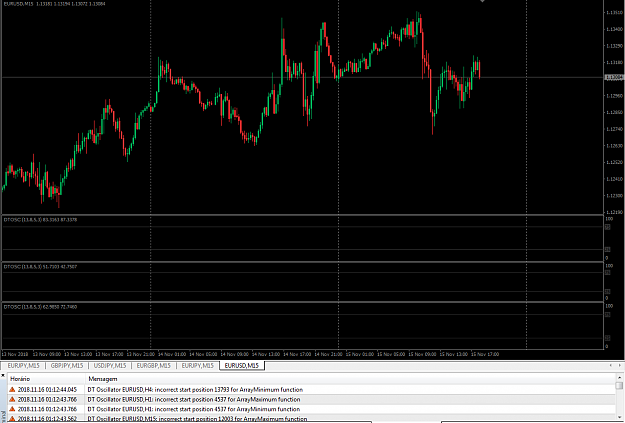Click warning icon of the H1 ArrayMaximum log entry
Screen dimensions: 625x423
pyautogui.click(x=12, y=399)
